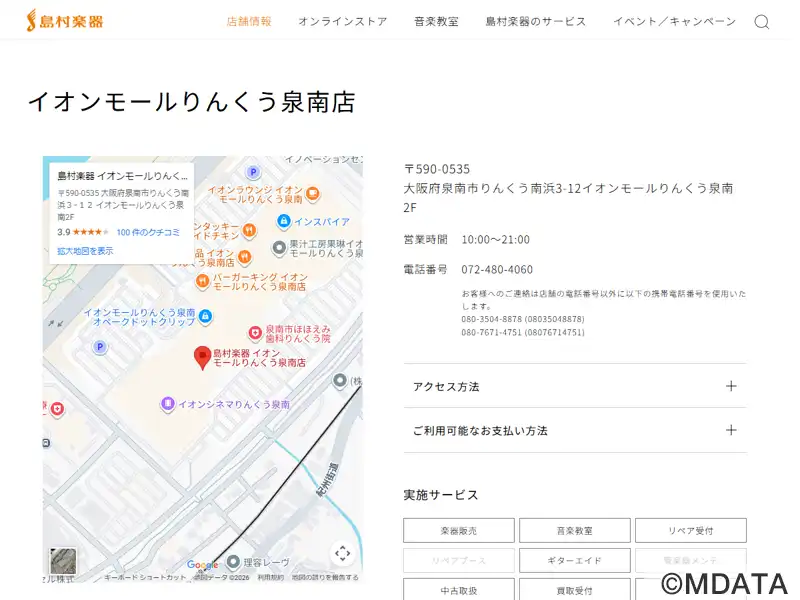The height and width of the screenshot is (600, 800).
Task: Click the Google logo on the map
Action: (x=202, y=564)
